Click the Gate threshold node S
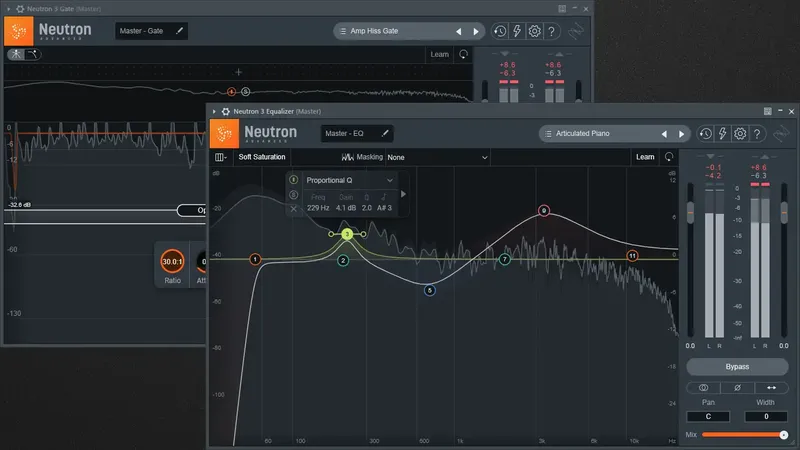The width and height of the screenshot is (800, 450). [x=245, y=92]
